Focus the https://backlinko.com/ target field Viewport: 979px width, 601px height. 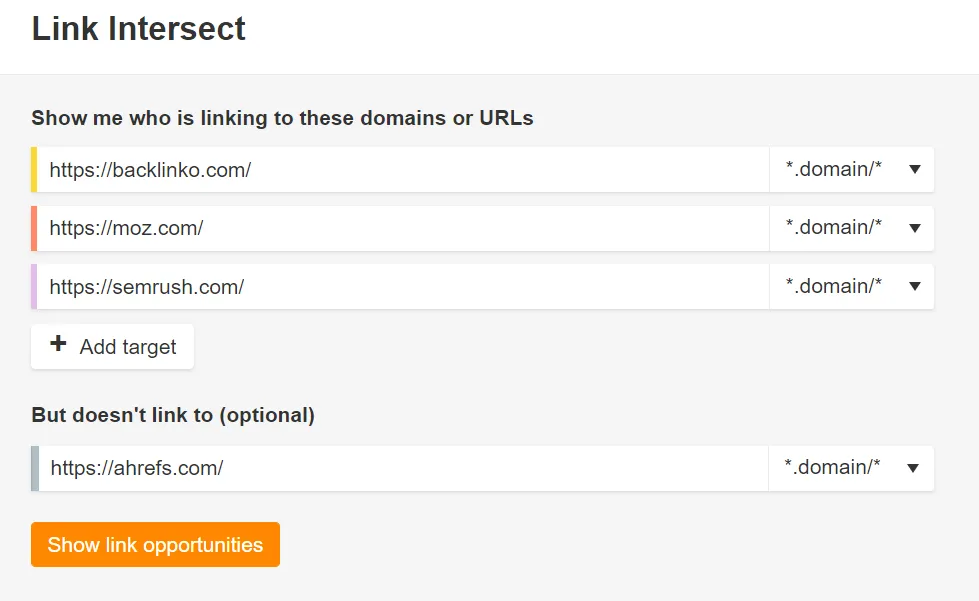[400, 170]
